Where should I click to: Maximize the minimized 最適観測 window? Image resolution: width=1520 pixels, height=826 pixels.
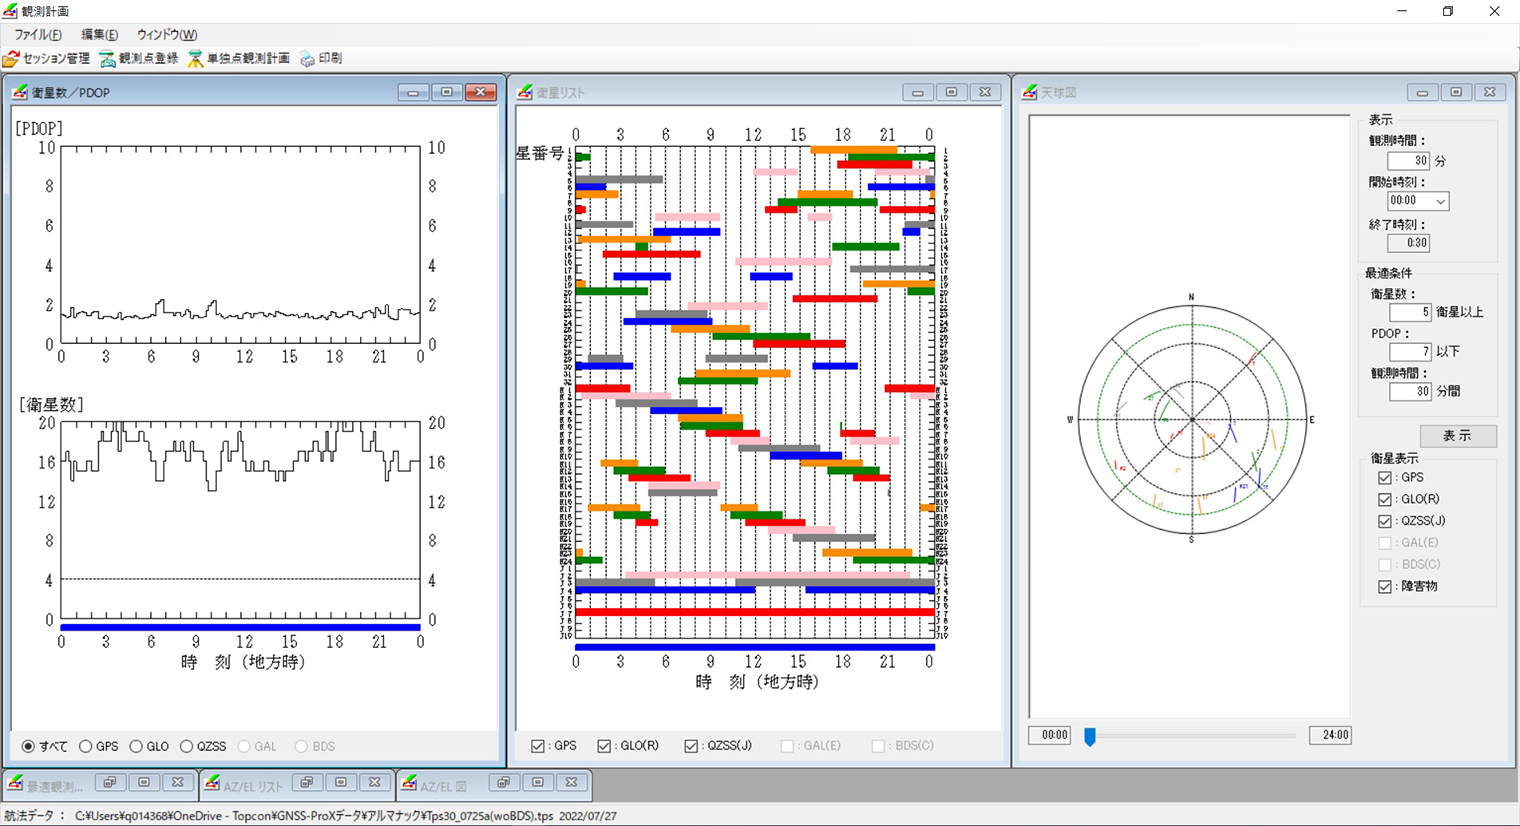click(x=144, y=782)
